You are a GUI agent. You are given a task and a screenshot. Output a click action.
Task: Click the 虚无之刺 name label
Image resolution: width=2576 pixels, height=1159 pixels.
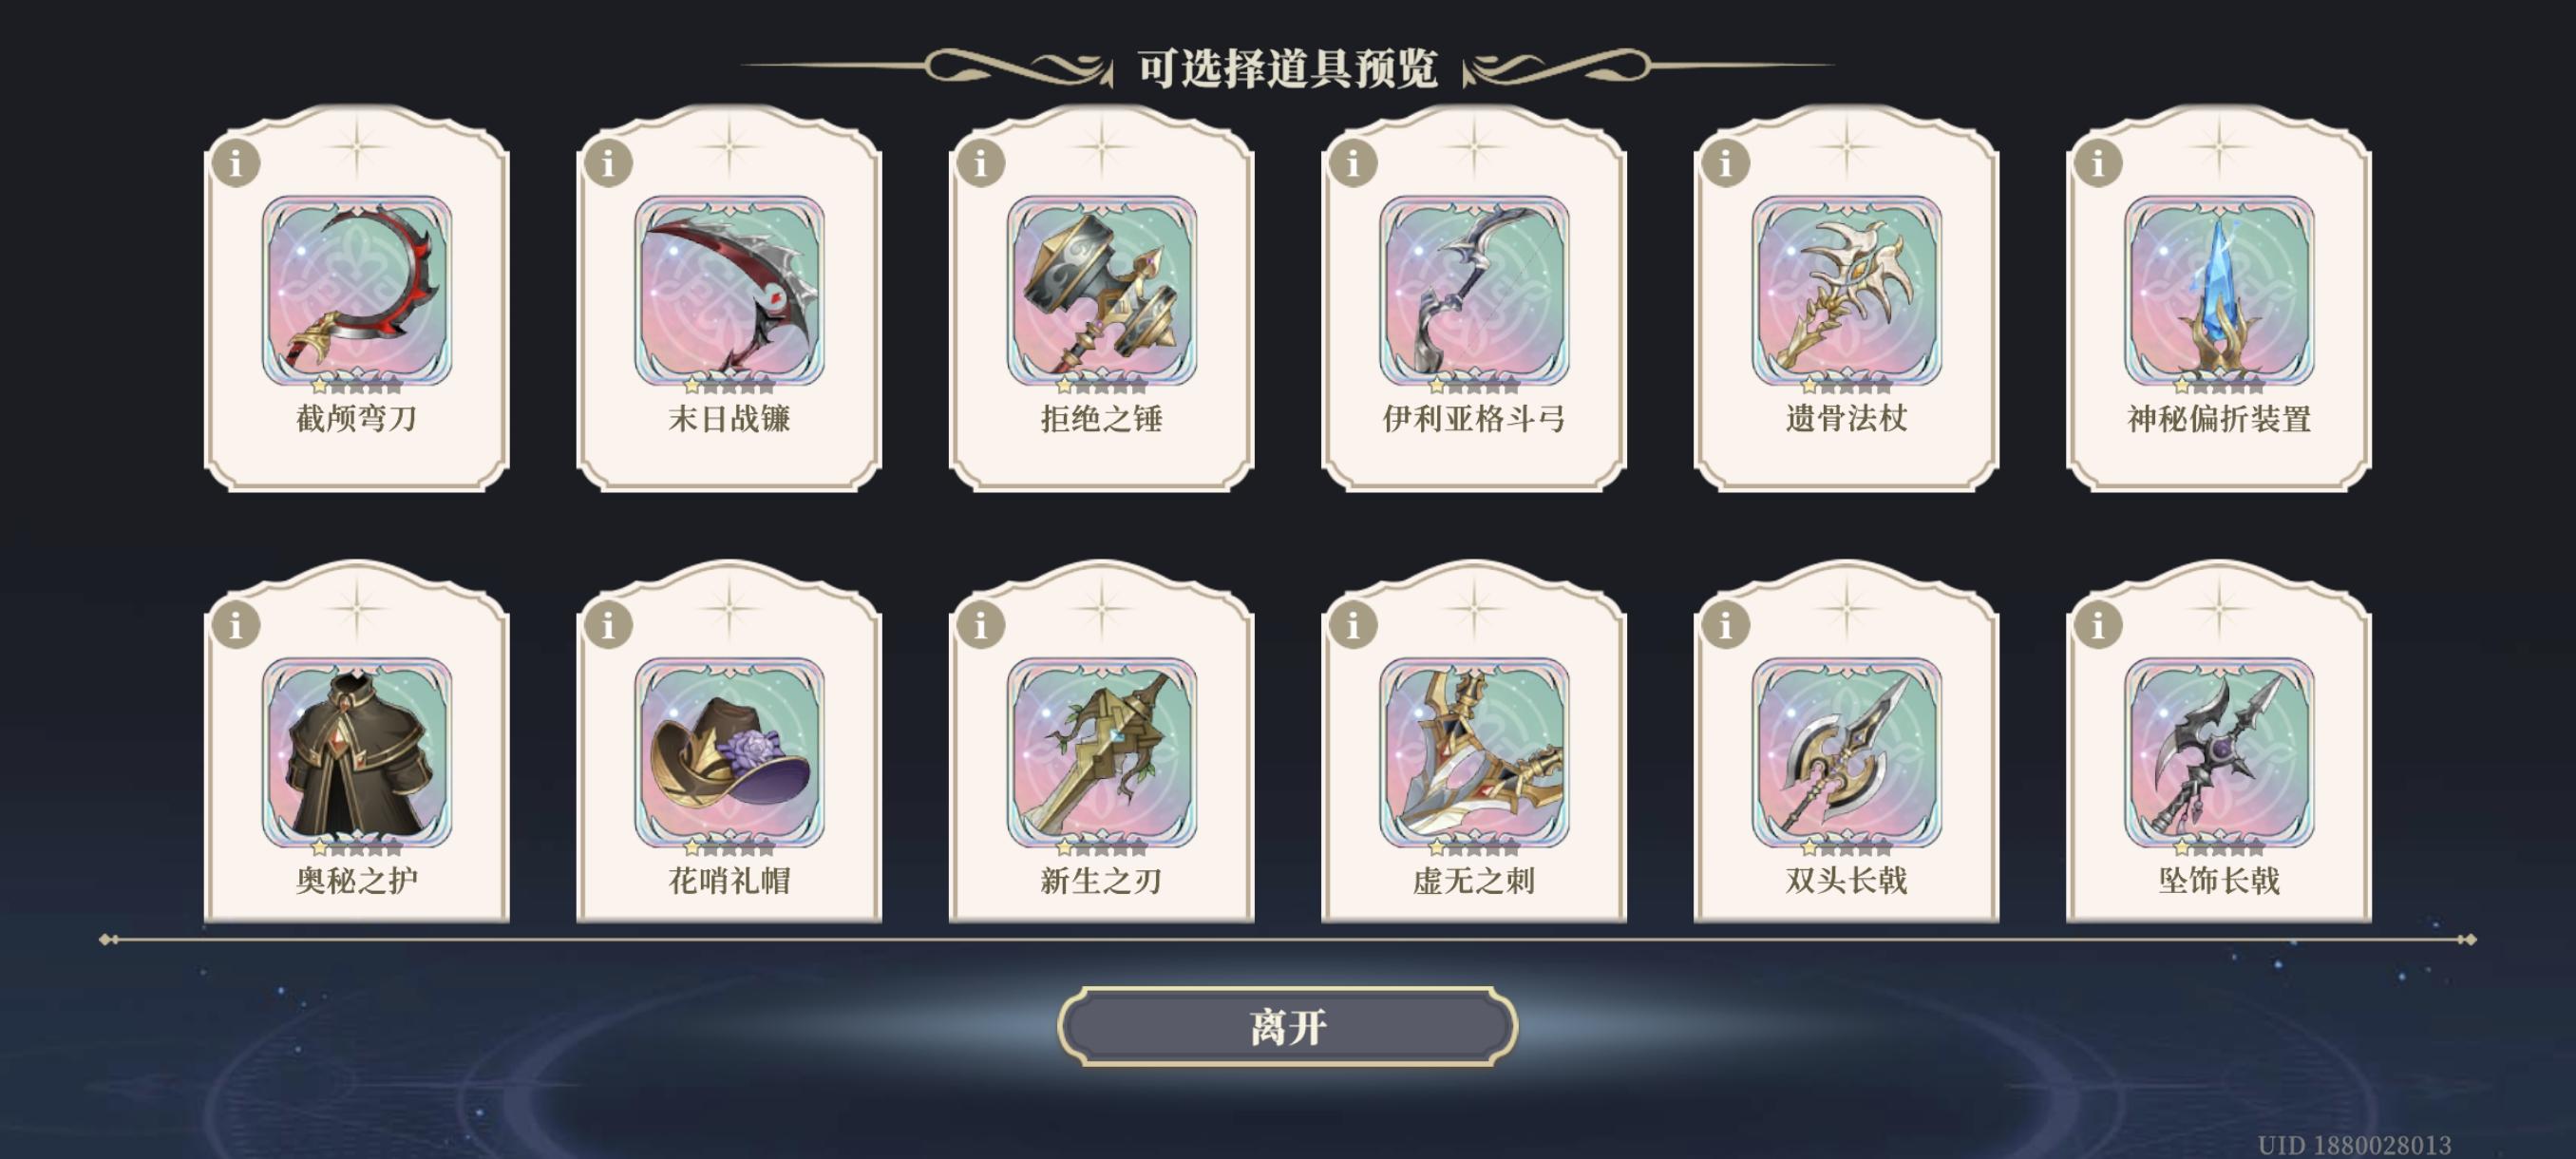click(x=1474, y=880)
